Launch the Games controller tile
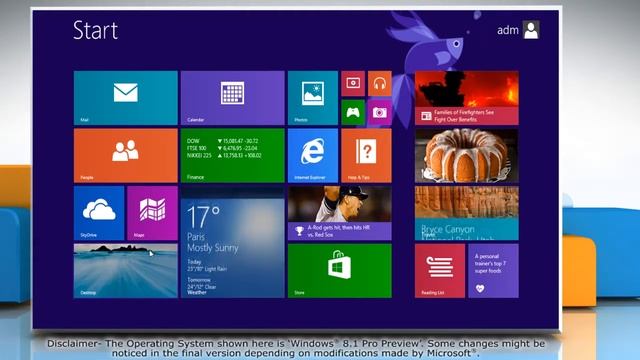640x360 pixels. pyautogui.click(x=353, y=112)
